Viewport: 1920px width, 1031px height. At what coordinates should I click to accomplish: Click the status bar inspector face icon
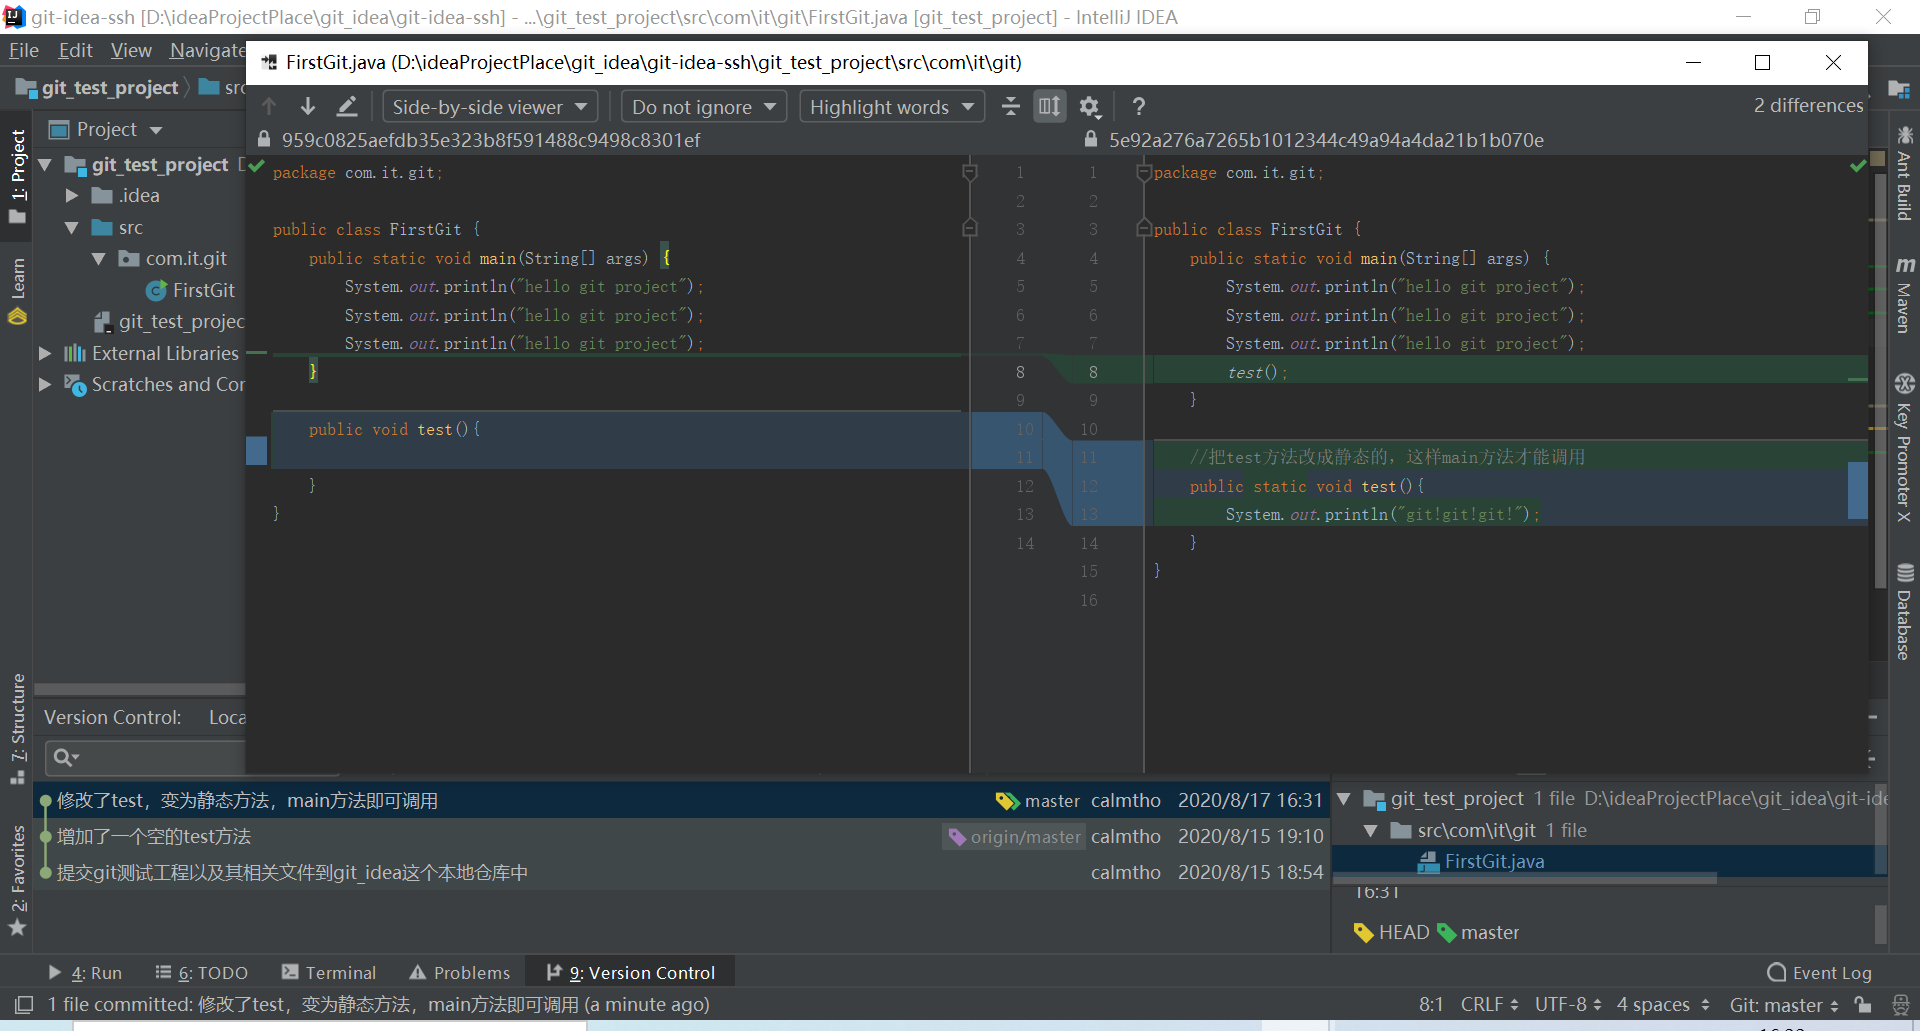(1900, 1004)
